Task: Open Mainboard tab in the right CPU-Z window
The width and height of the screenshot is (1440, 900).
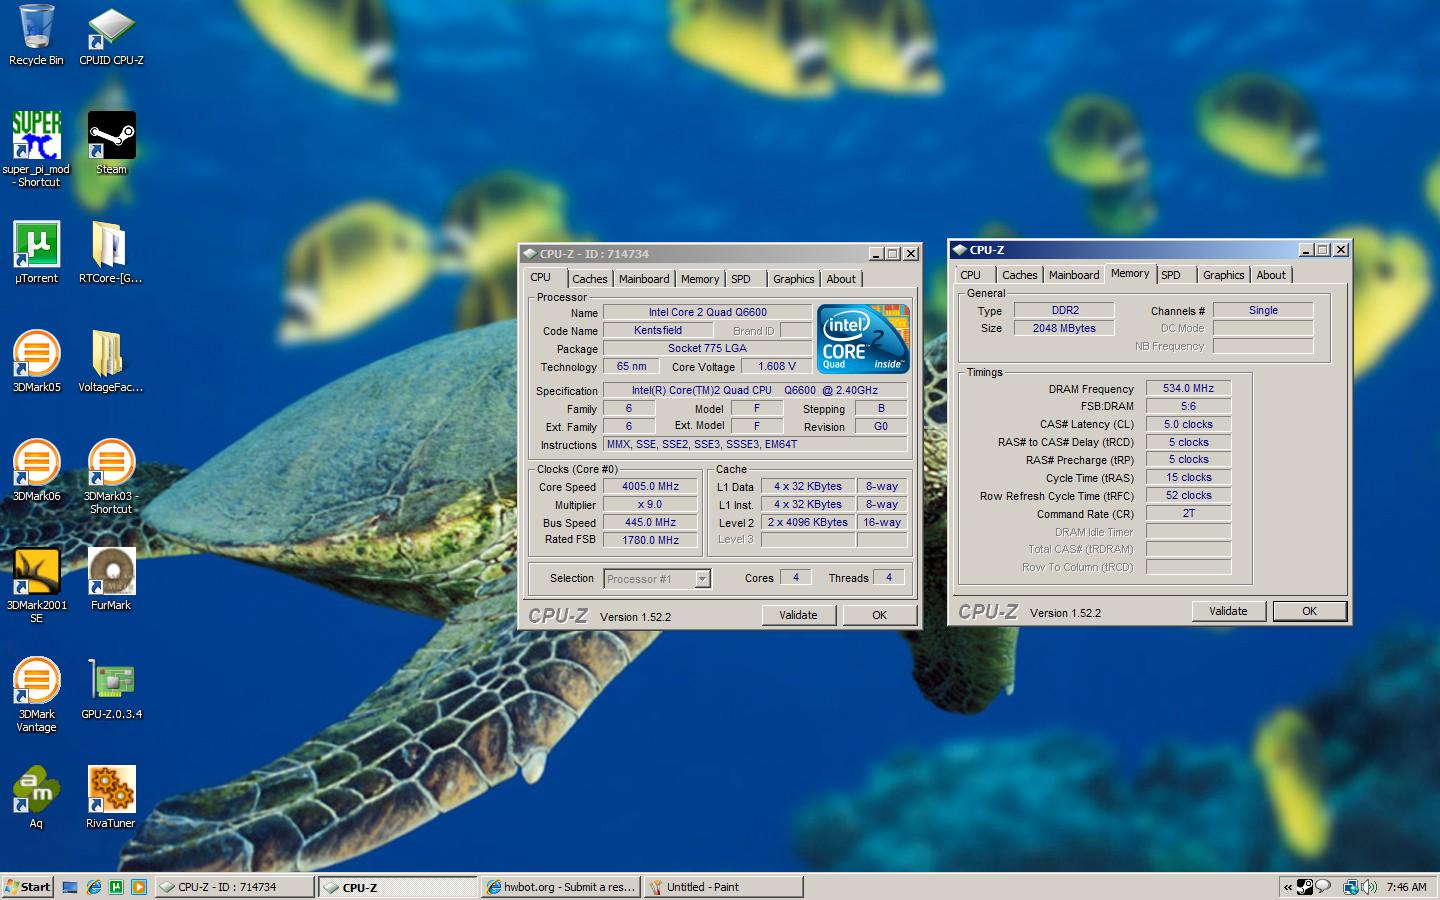Action: (1074, 275)
